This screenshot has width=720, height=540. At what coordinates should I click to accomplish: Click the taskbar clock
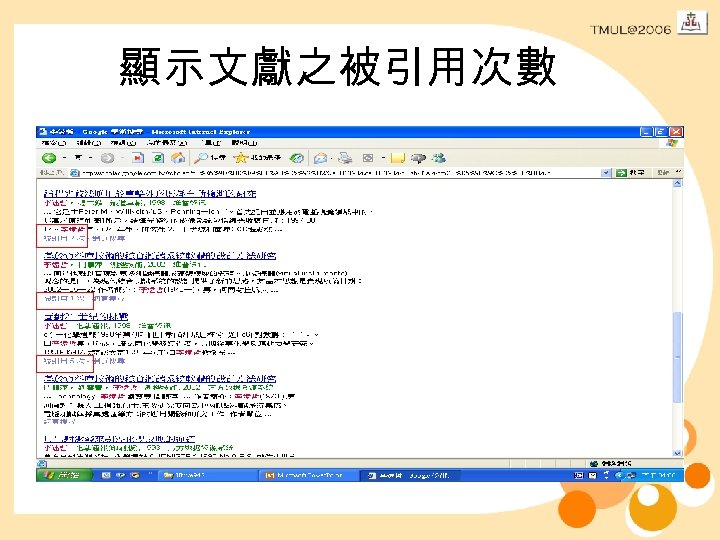659,475
